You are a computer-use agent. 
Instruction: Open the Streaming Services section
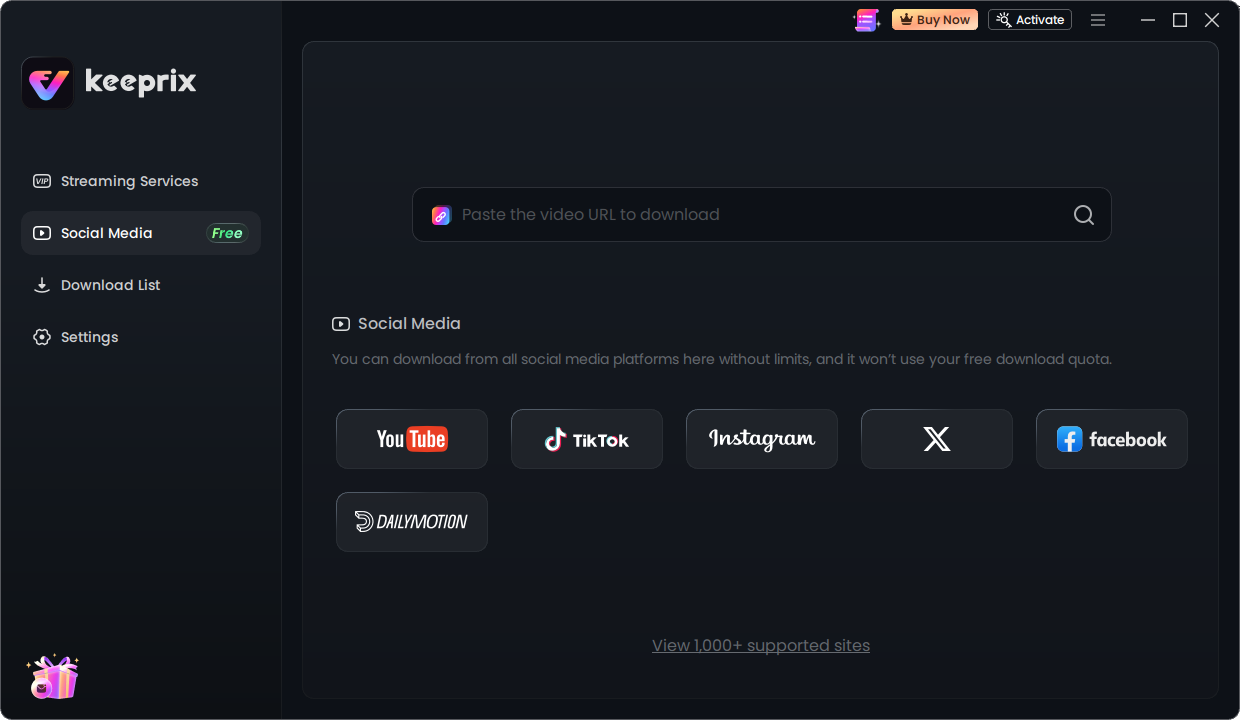[140, 181]
